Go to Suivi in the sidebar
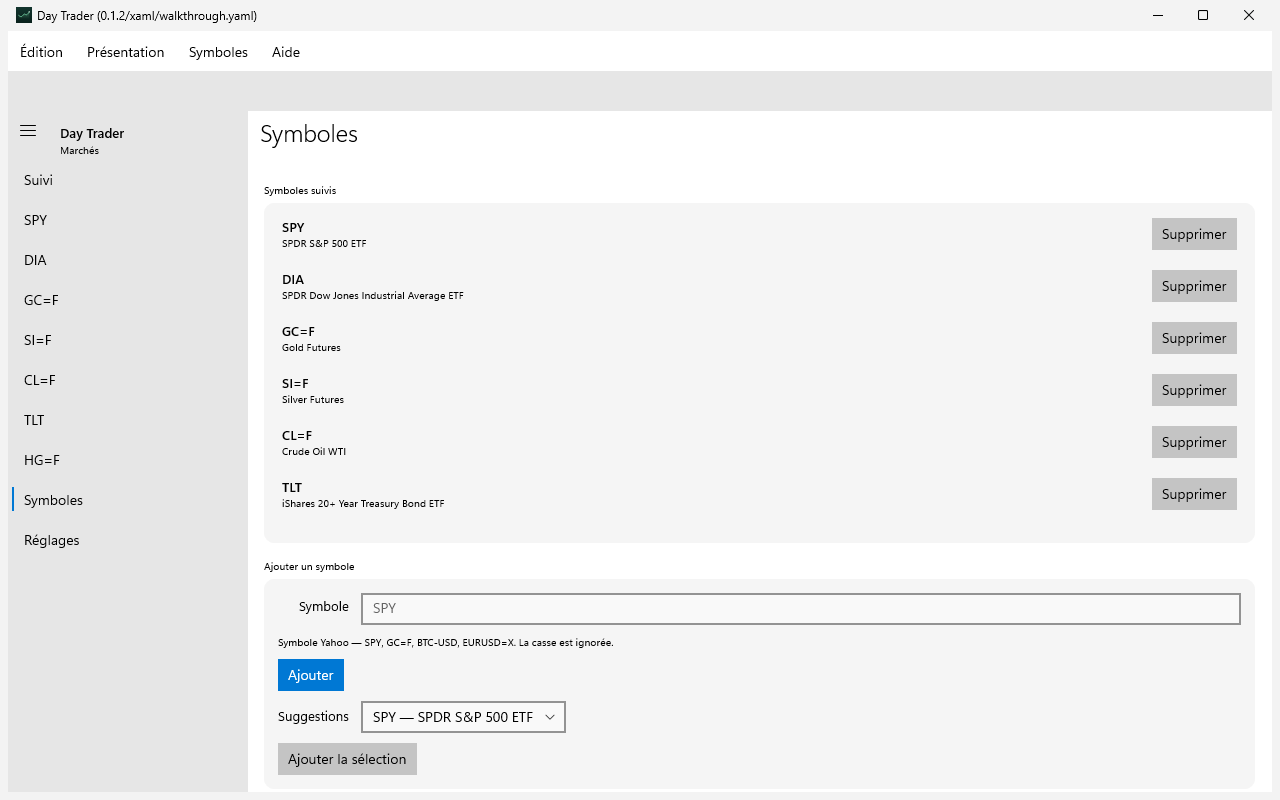 [128, 180]
